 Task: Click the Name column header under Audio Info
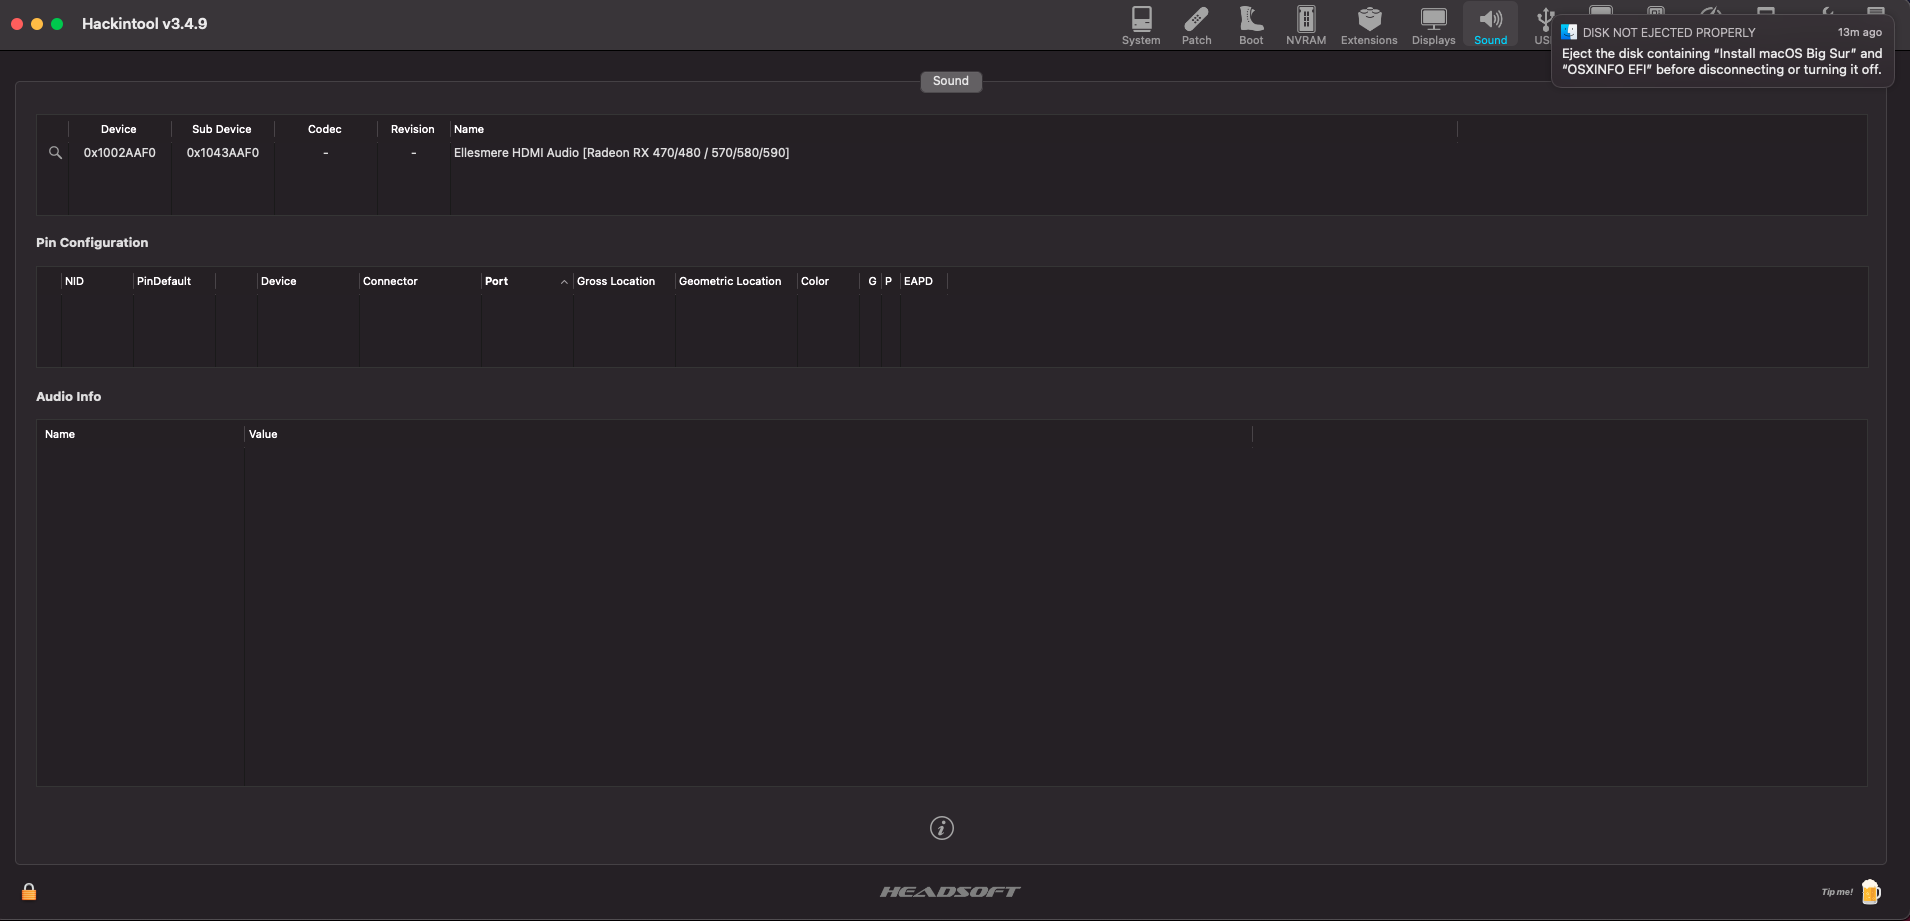coord(60,434)
